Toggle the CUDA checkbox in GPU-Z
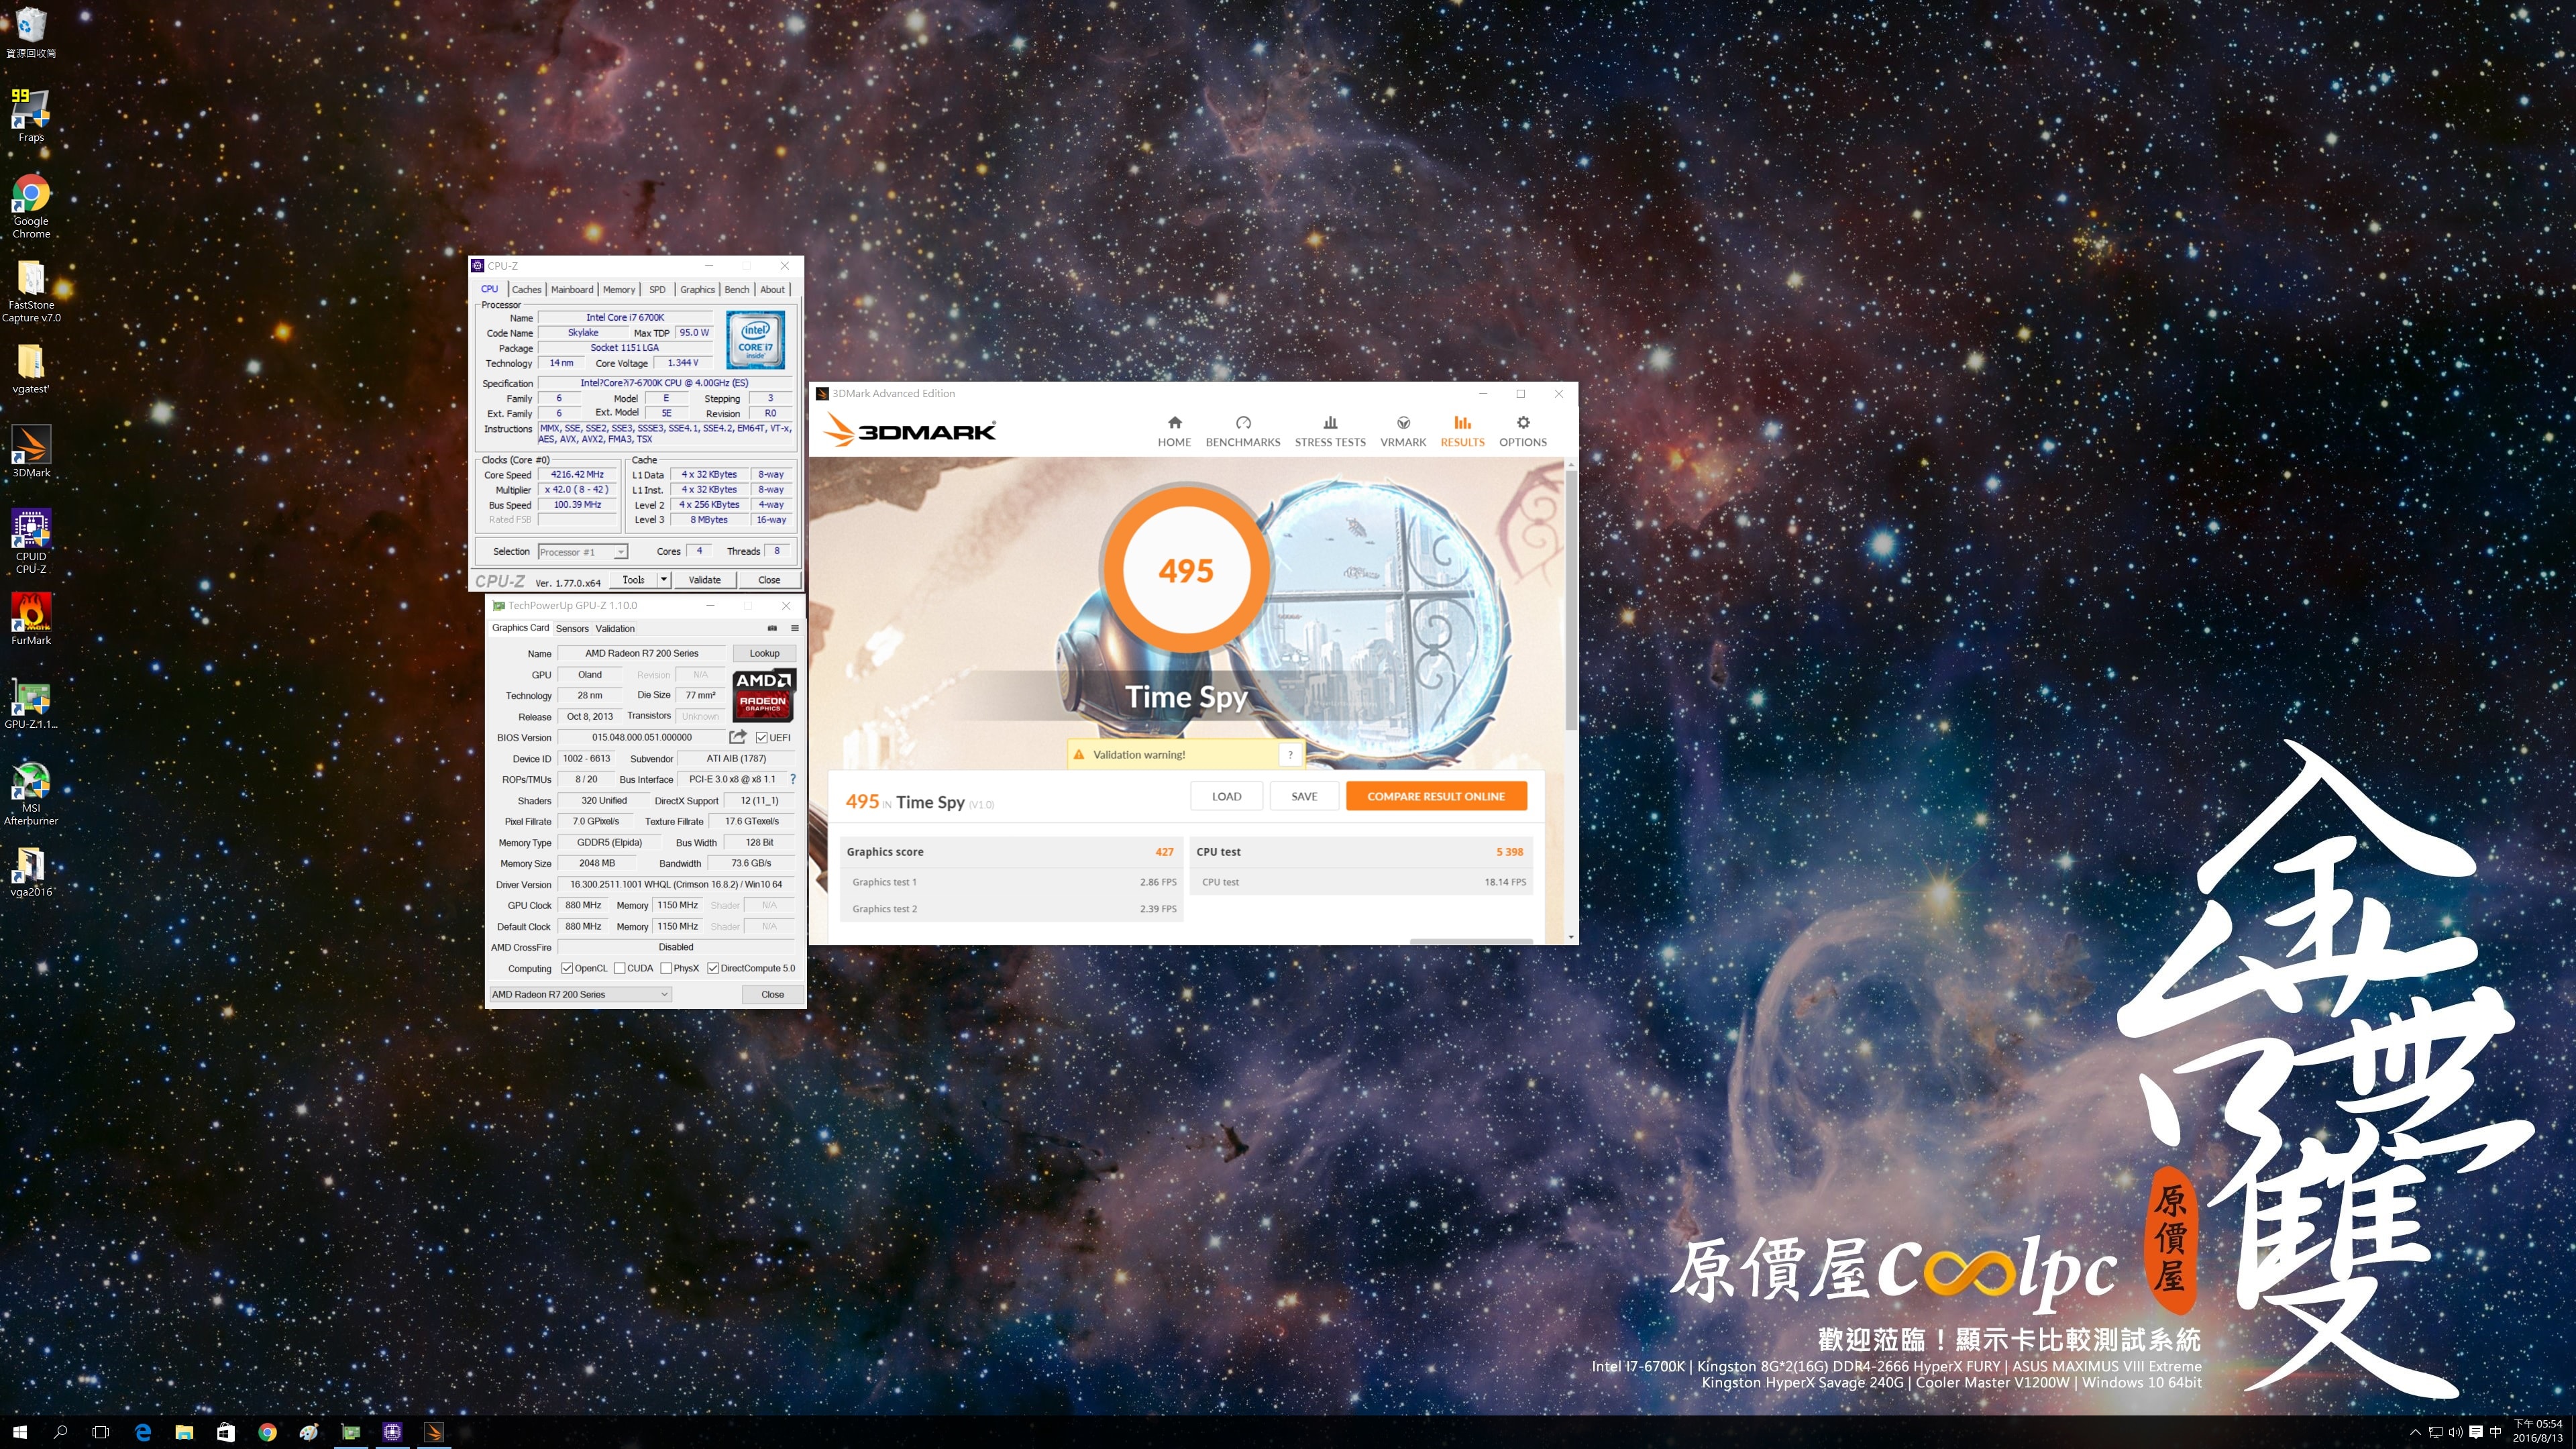The image size is (2576, 1449). [x=620, y=968]
